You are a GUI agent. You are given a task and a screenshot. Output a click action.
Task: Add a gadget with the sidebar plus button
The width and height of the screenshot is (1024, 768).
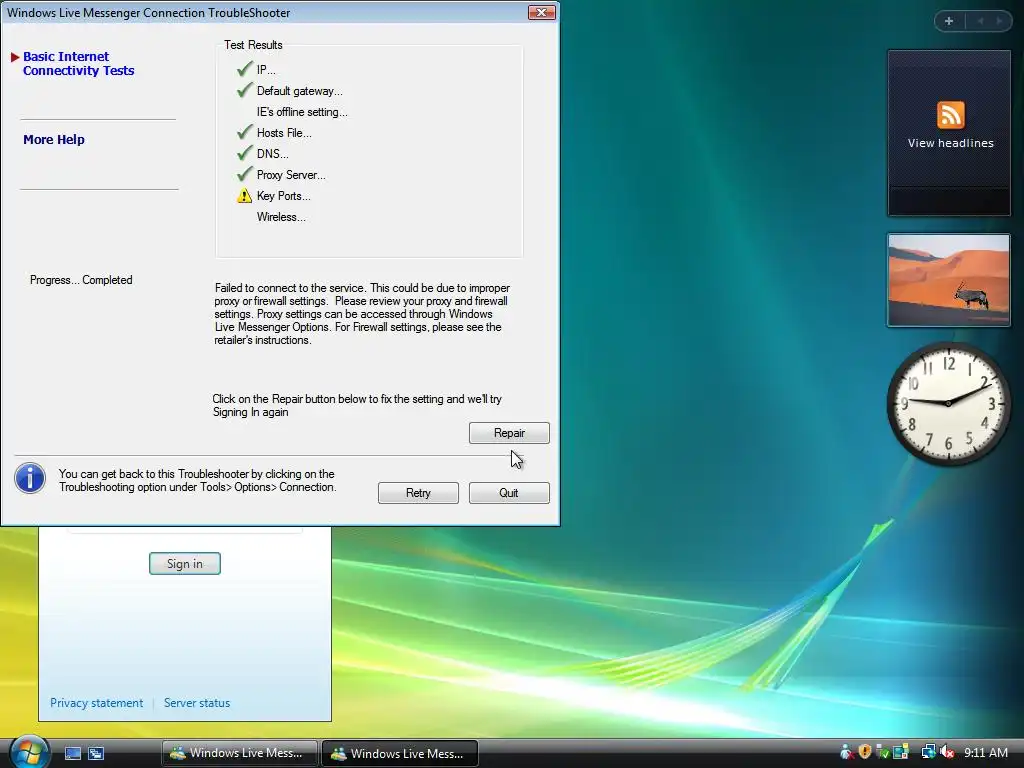click(x=949, y=21)
